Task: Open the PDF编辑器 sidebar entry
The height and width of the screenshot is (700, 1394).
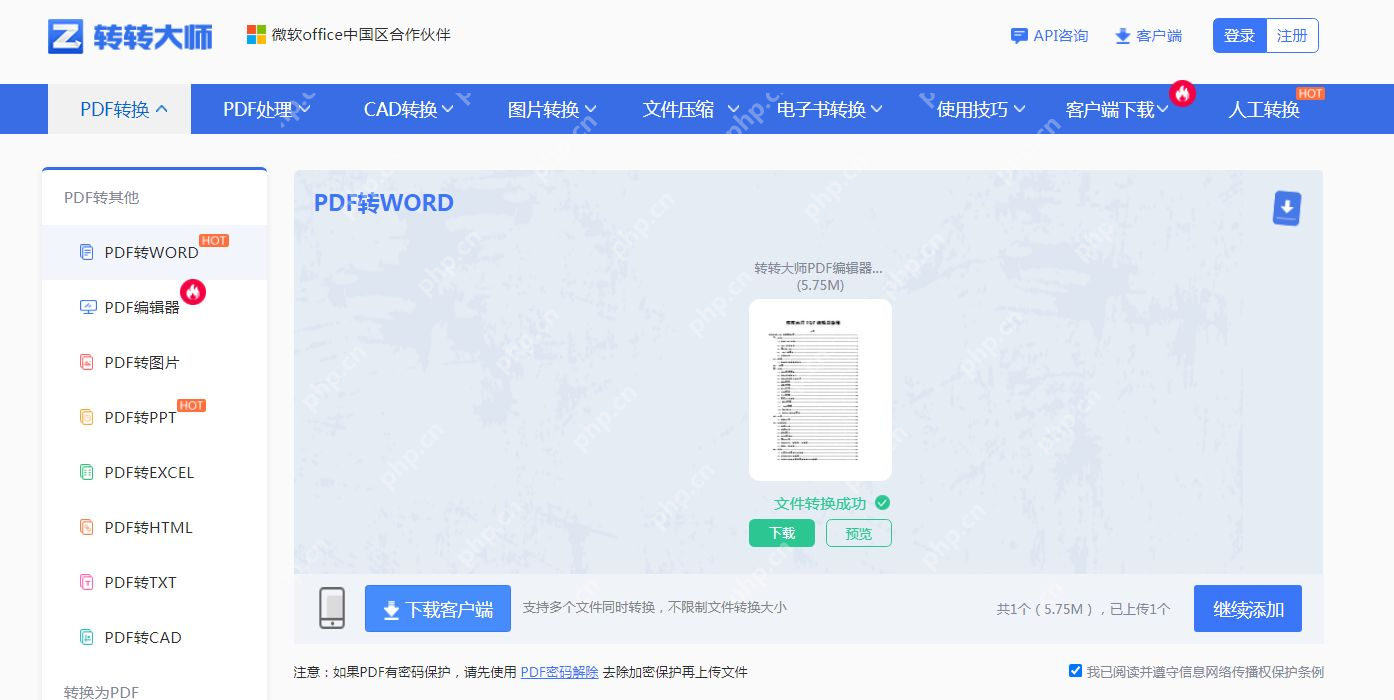Action: (x=141, y=307)
